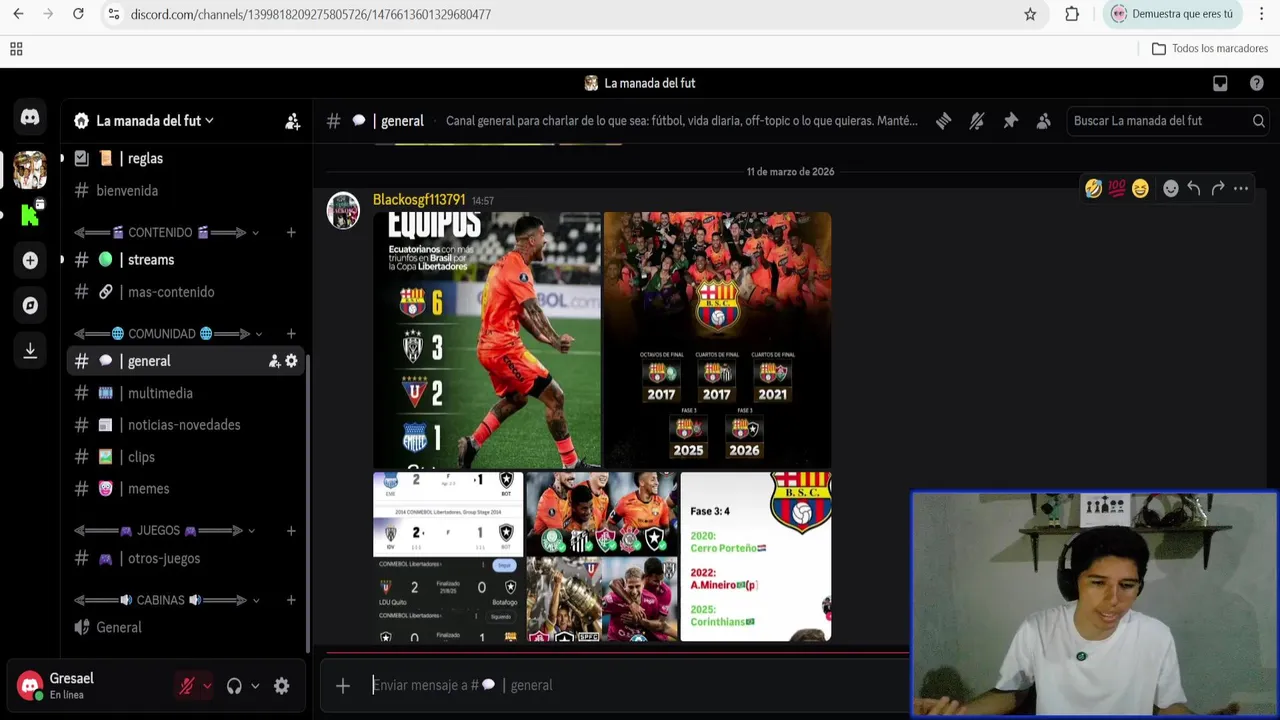
Task: React with grinning squint emoji on message
Action: pos(1140,188)
